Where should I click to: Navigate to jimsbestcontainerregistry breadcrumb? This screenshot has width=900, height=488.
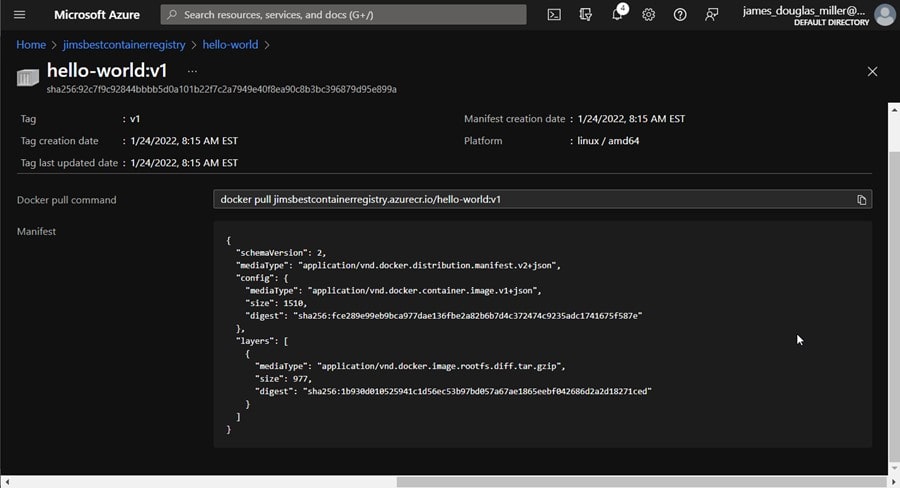point(124,45)
